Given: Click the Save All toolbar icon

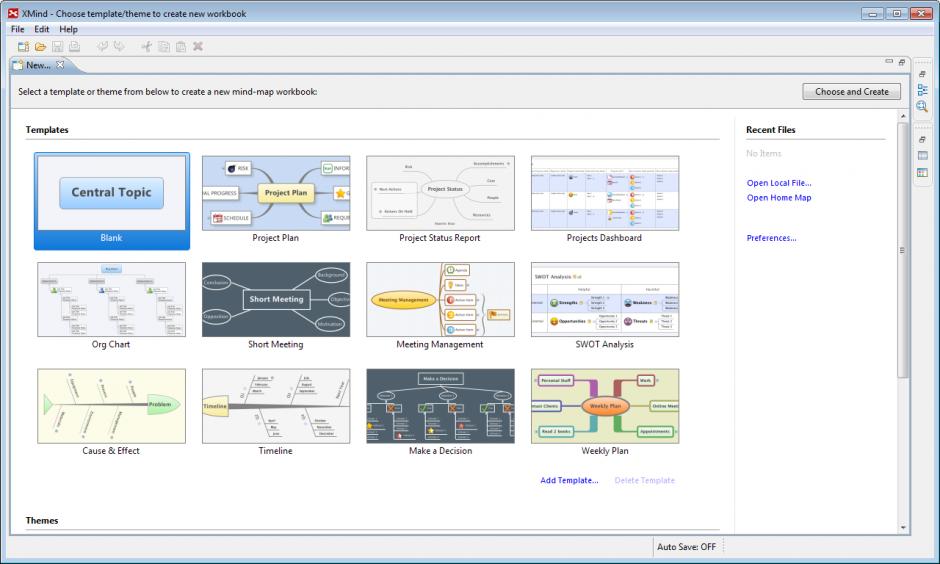Looking at the screenshot, I should coord(74,47).
